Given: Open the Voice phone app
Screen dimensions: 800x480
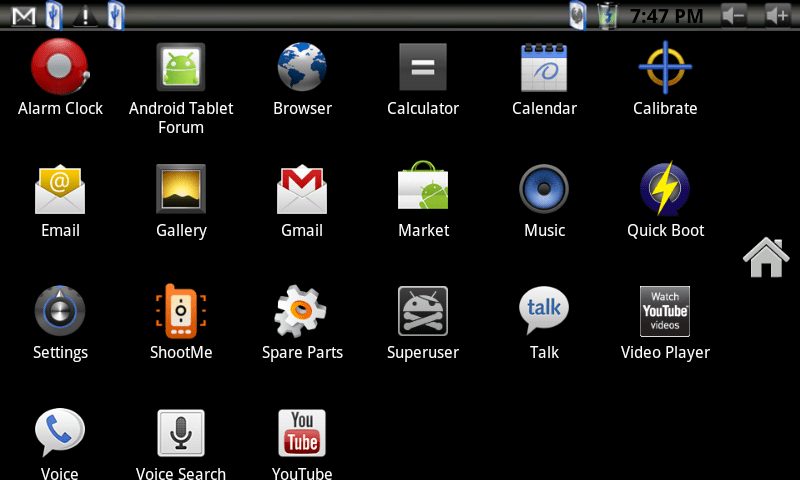Looking at the screenshot, I should [x=60, y=432].
